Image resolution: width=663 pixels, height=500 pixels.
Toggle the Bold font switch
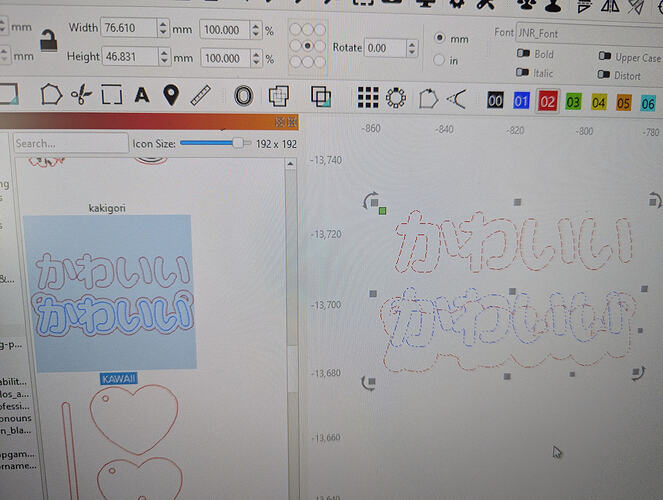coord(523,53)
